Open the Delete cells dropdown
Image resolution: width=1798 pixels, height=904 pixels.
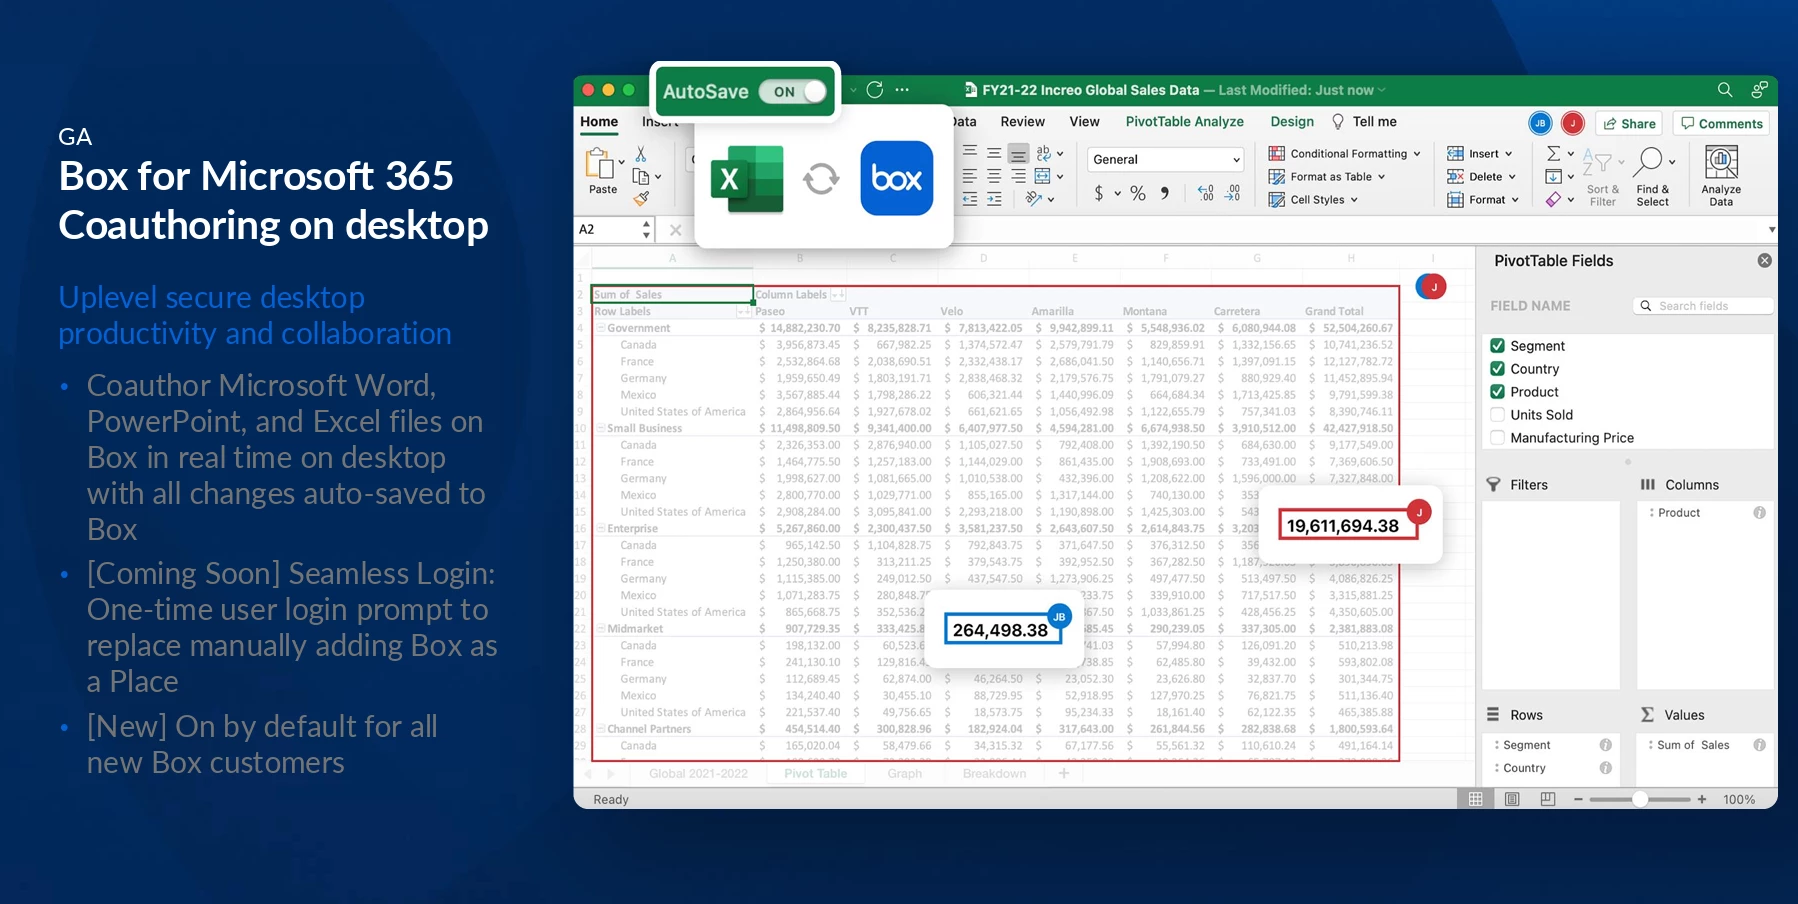click(1512, 177)
